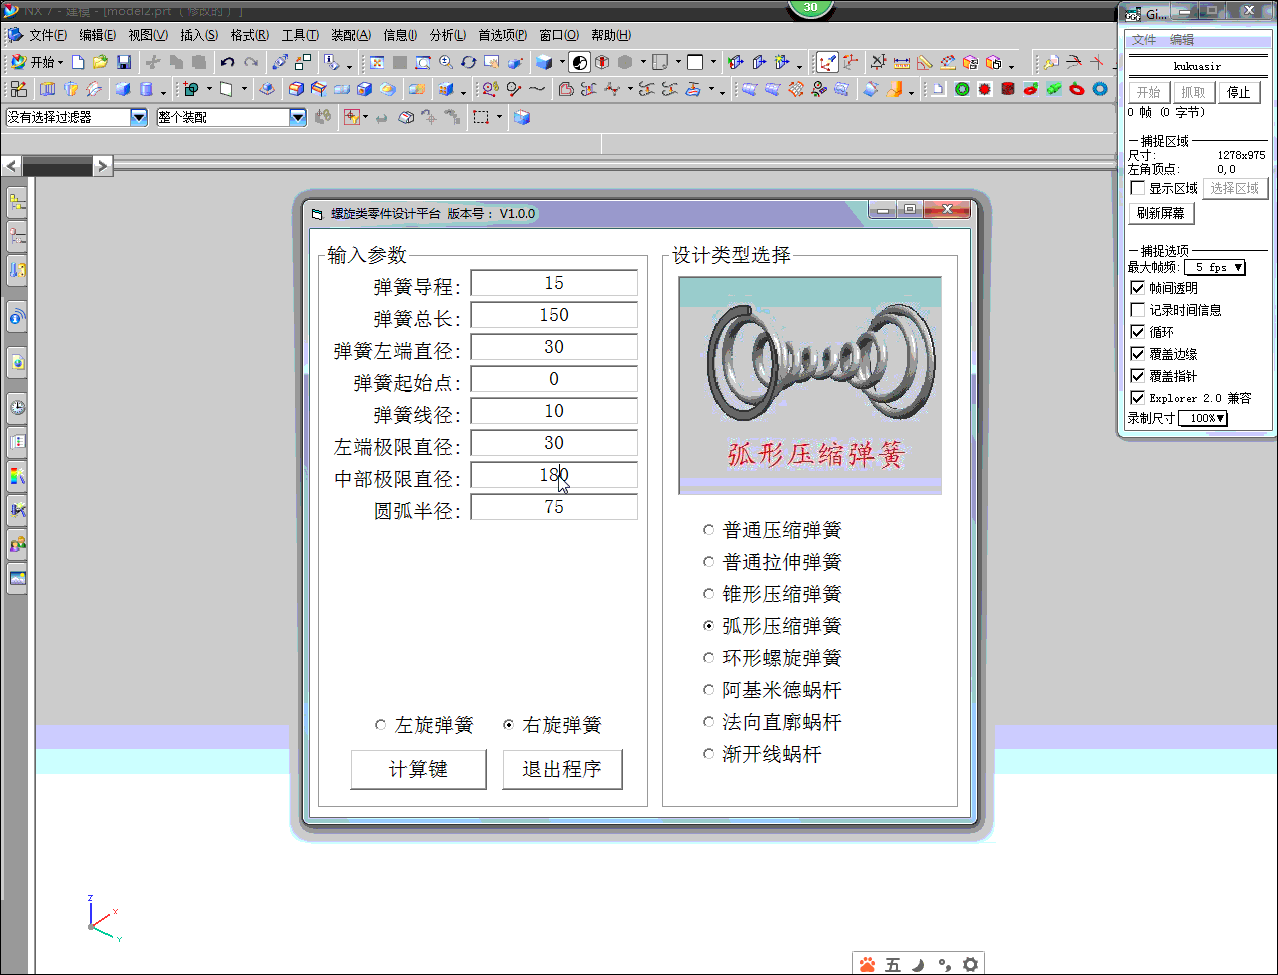The height and width of the screenshot is (975, 1278).
Task: Open the 插入(S) menu
Action: click(198, 35)
